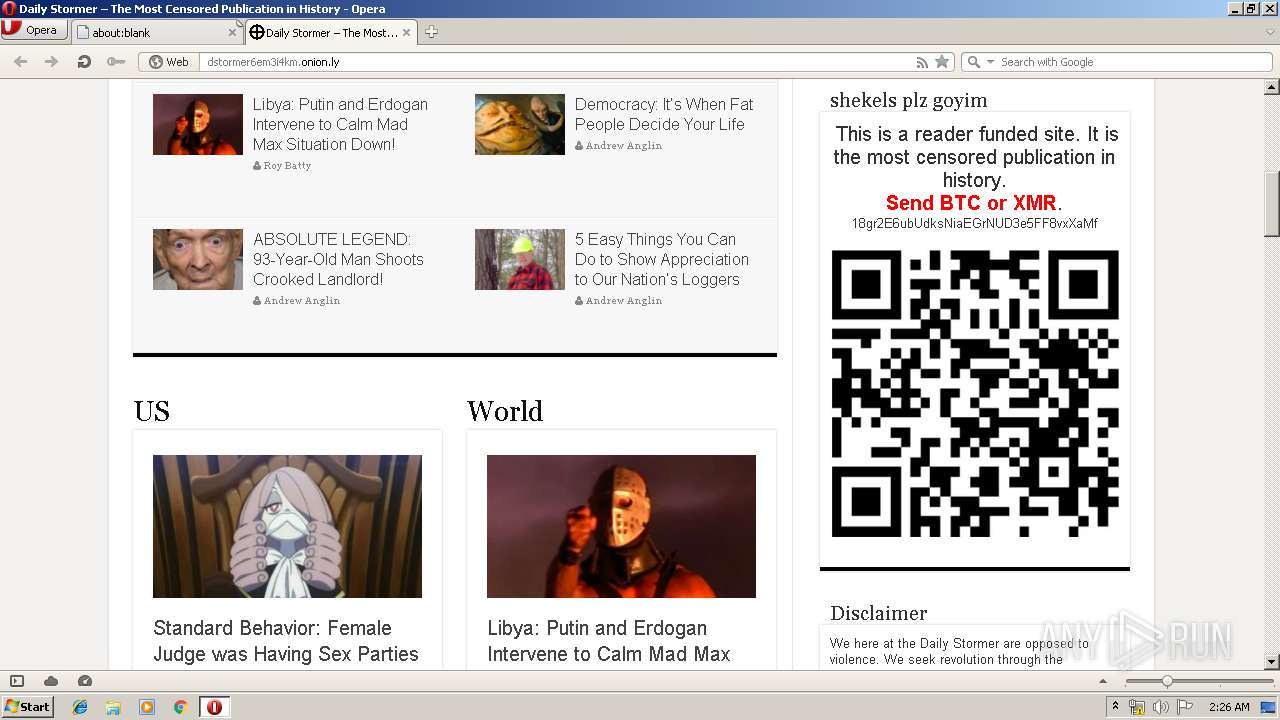Adjust the page zoom slider handle

point(1166,681)
